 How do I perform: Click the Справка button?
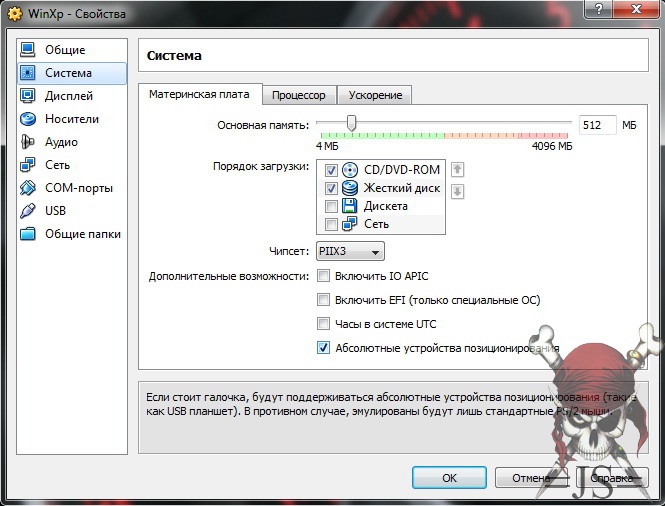pos(612,478)
